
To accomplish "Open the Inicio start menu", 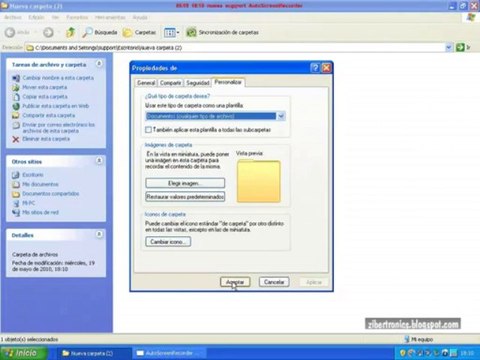I will (23, 353).
